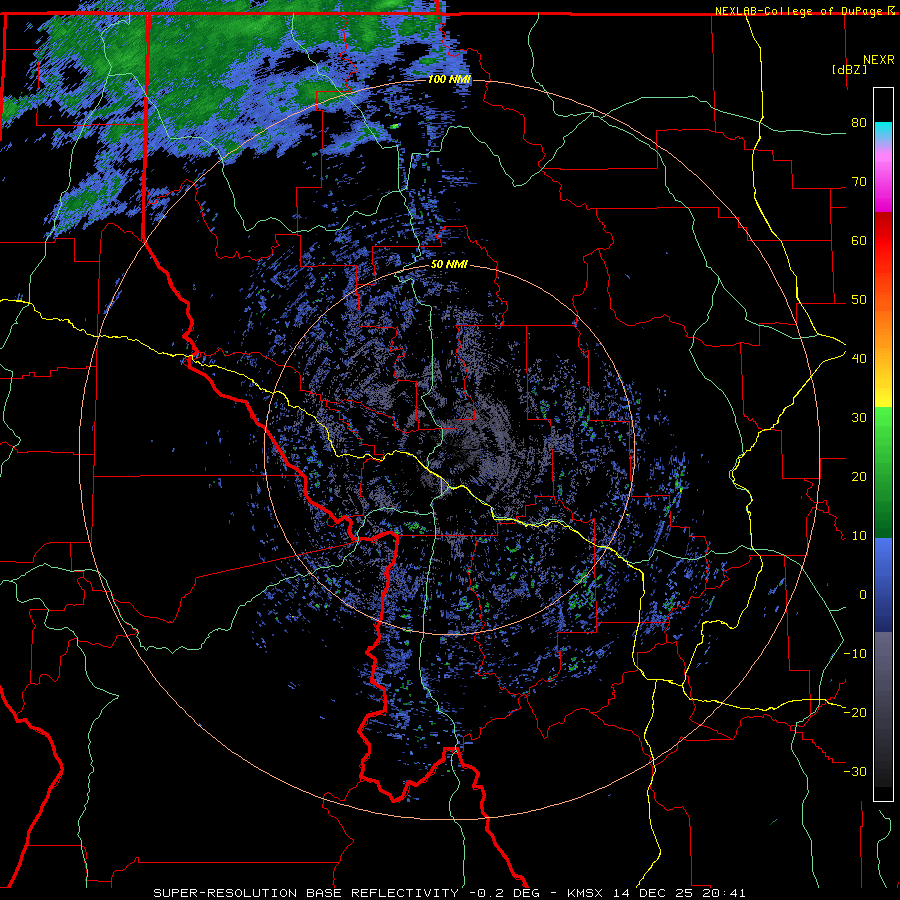Click the -20 value on the dBZ scale

[855, 713]
